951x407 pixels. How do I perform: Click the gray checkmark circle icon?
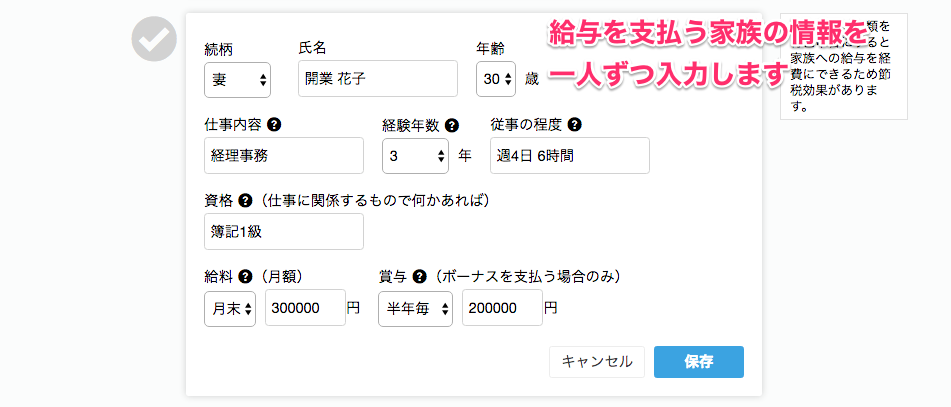153,40
